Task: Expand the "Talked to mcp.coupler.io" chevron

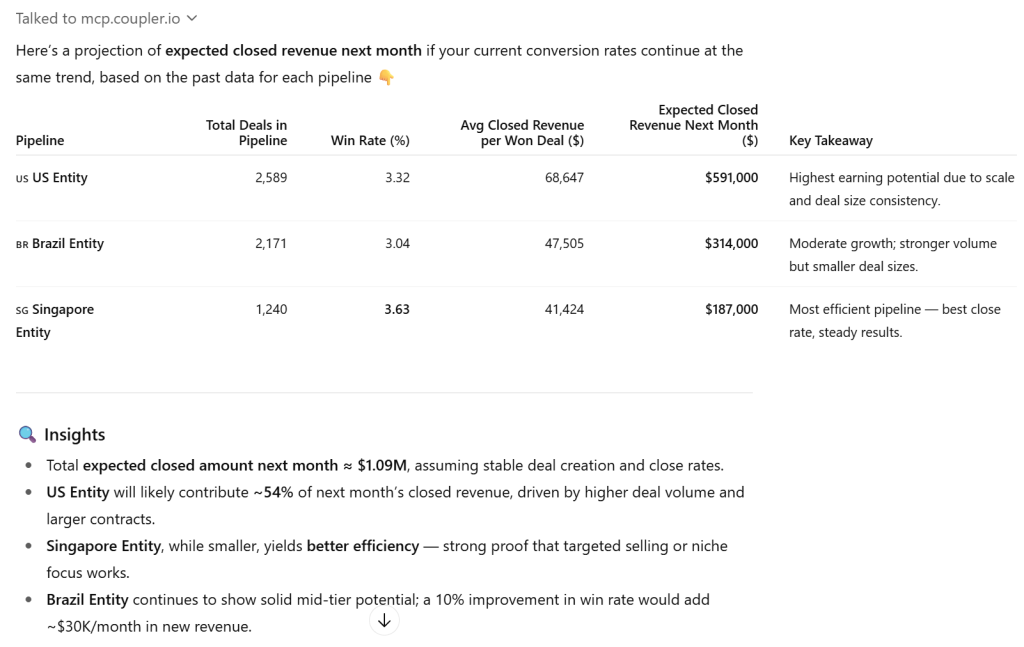Action: [x=192, y=18]
